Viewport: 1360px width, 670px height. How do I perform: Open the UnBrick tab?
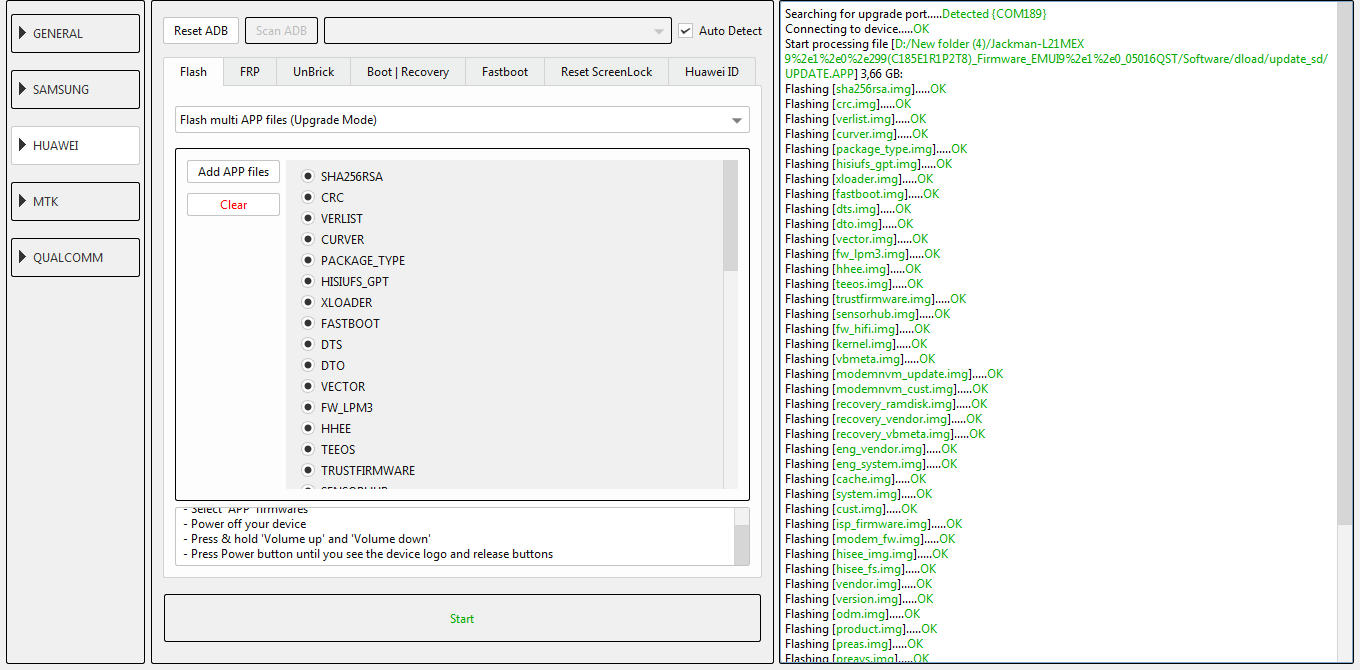(313, 72)
